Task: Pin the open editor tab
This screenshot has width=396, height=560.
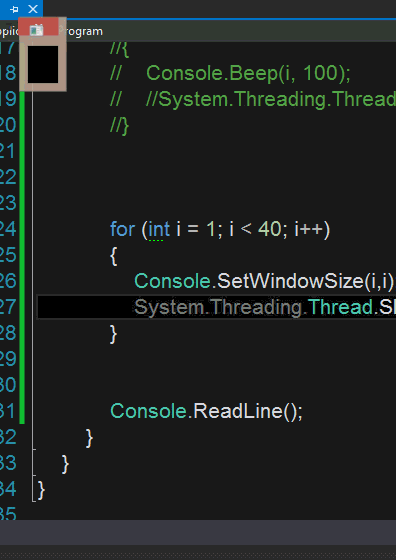Action: click(x=14, y=9)
